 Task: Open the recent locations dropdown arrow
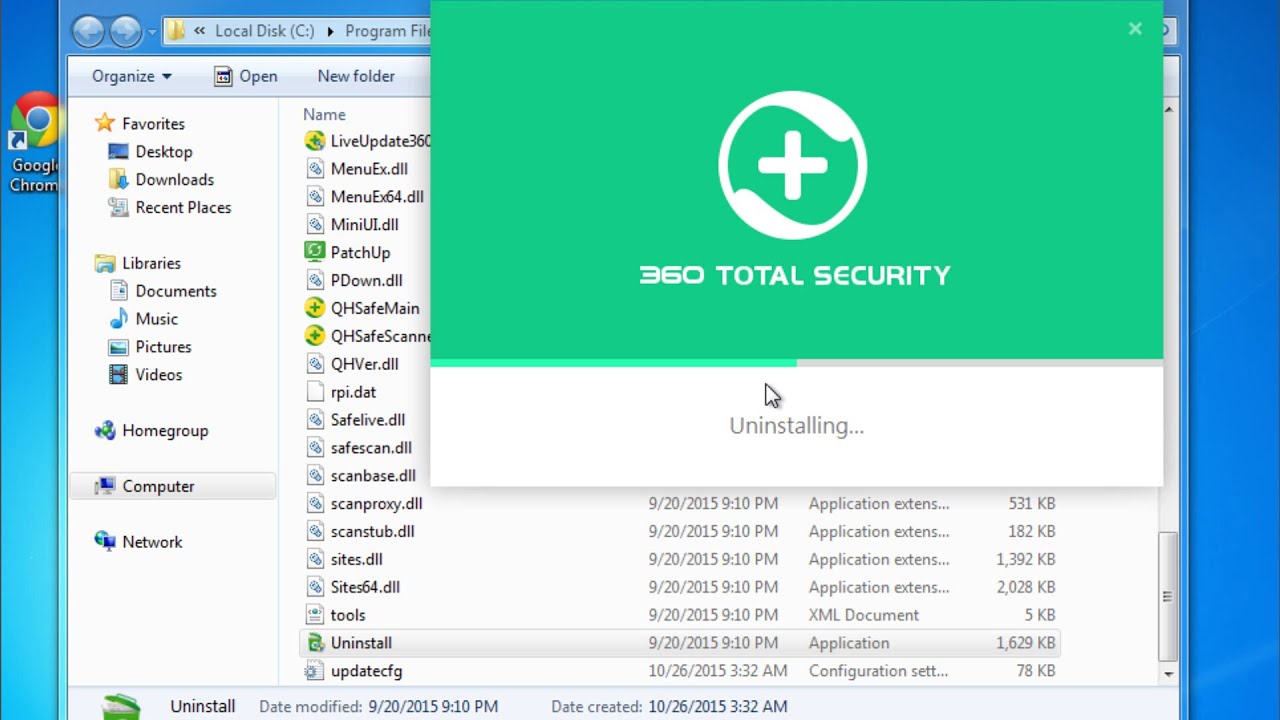click(152, 32)
